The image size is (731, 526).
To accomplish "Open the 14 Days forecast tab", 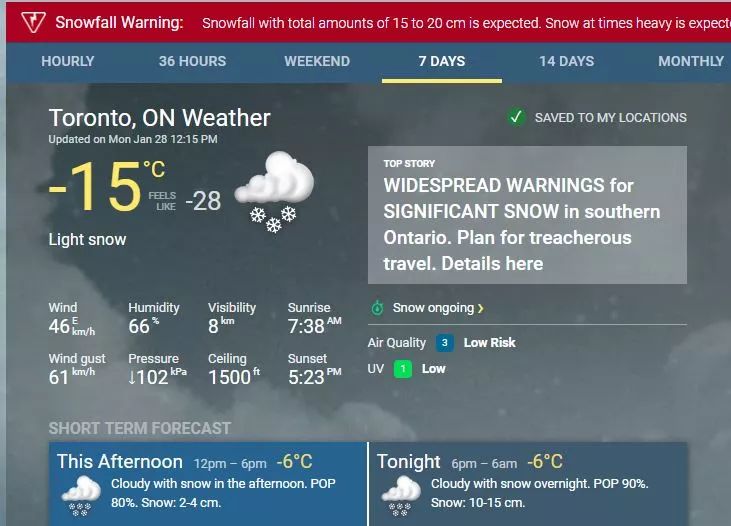I will pyautogui.click(x=566, y=61).
